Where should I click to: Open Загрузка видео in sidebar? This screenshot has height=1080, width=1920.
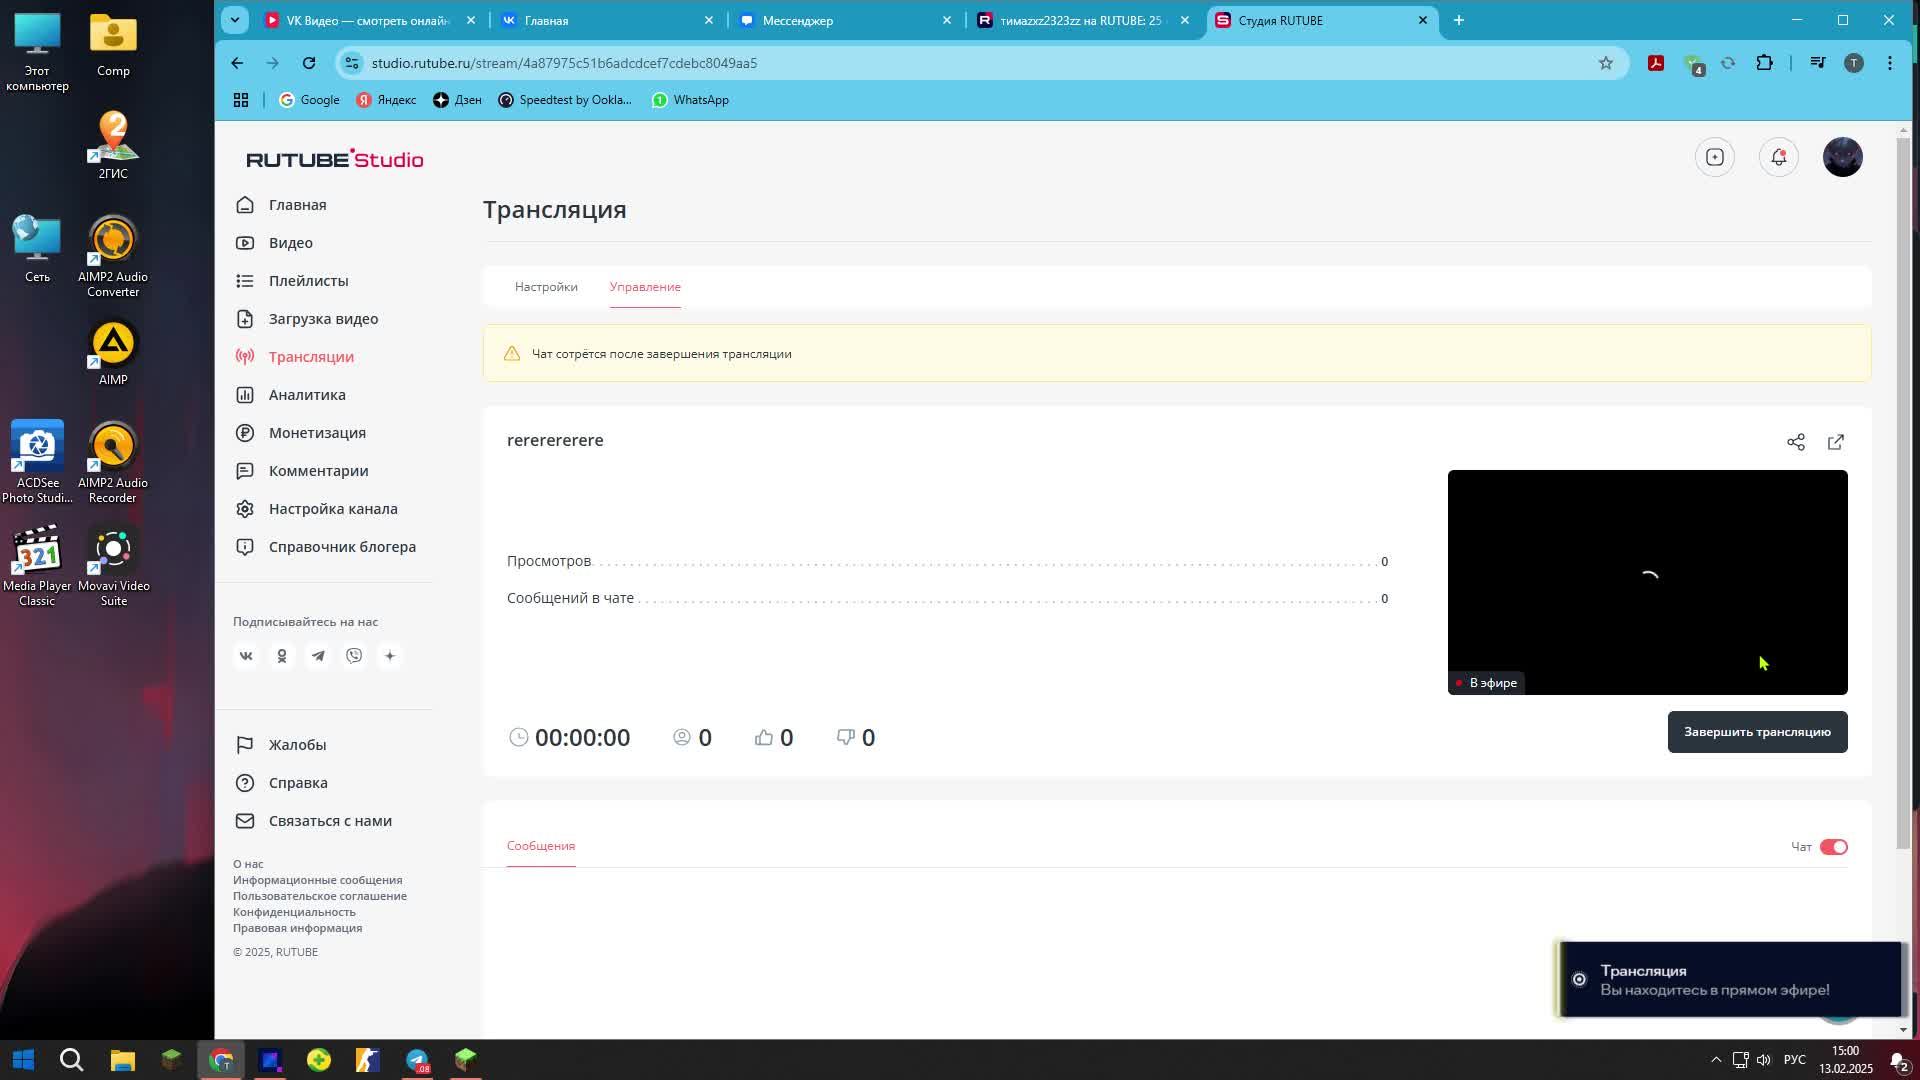click(323, 319)
